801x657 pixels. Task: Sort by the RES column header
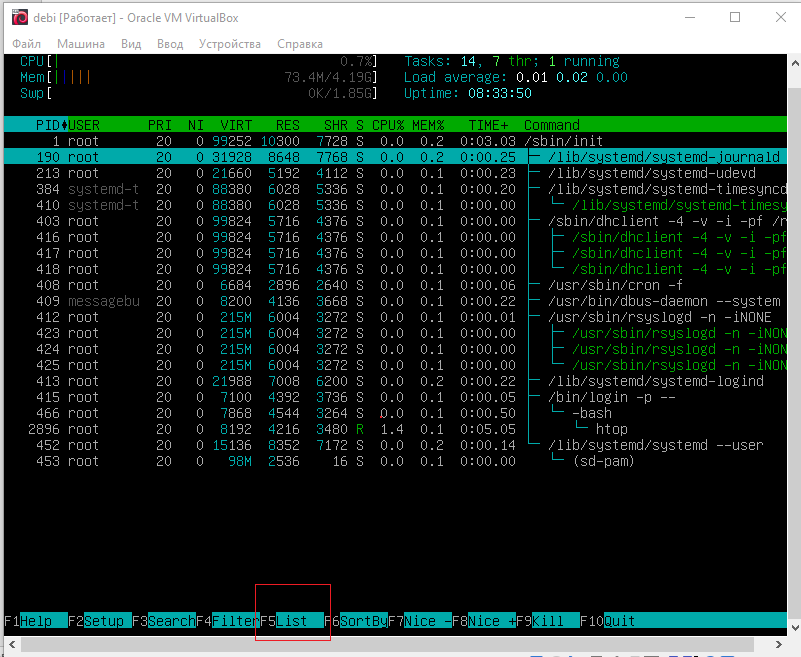288,125
